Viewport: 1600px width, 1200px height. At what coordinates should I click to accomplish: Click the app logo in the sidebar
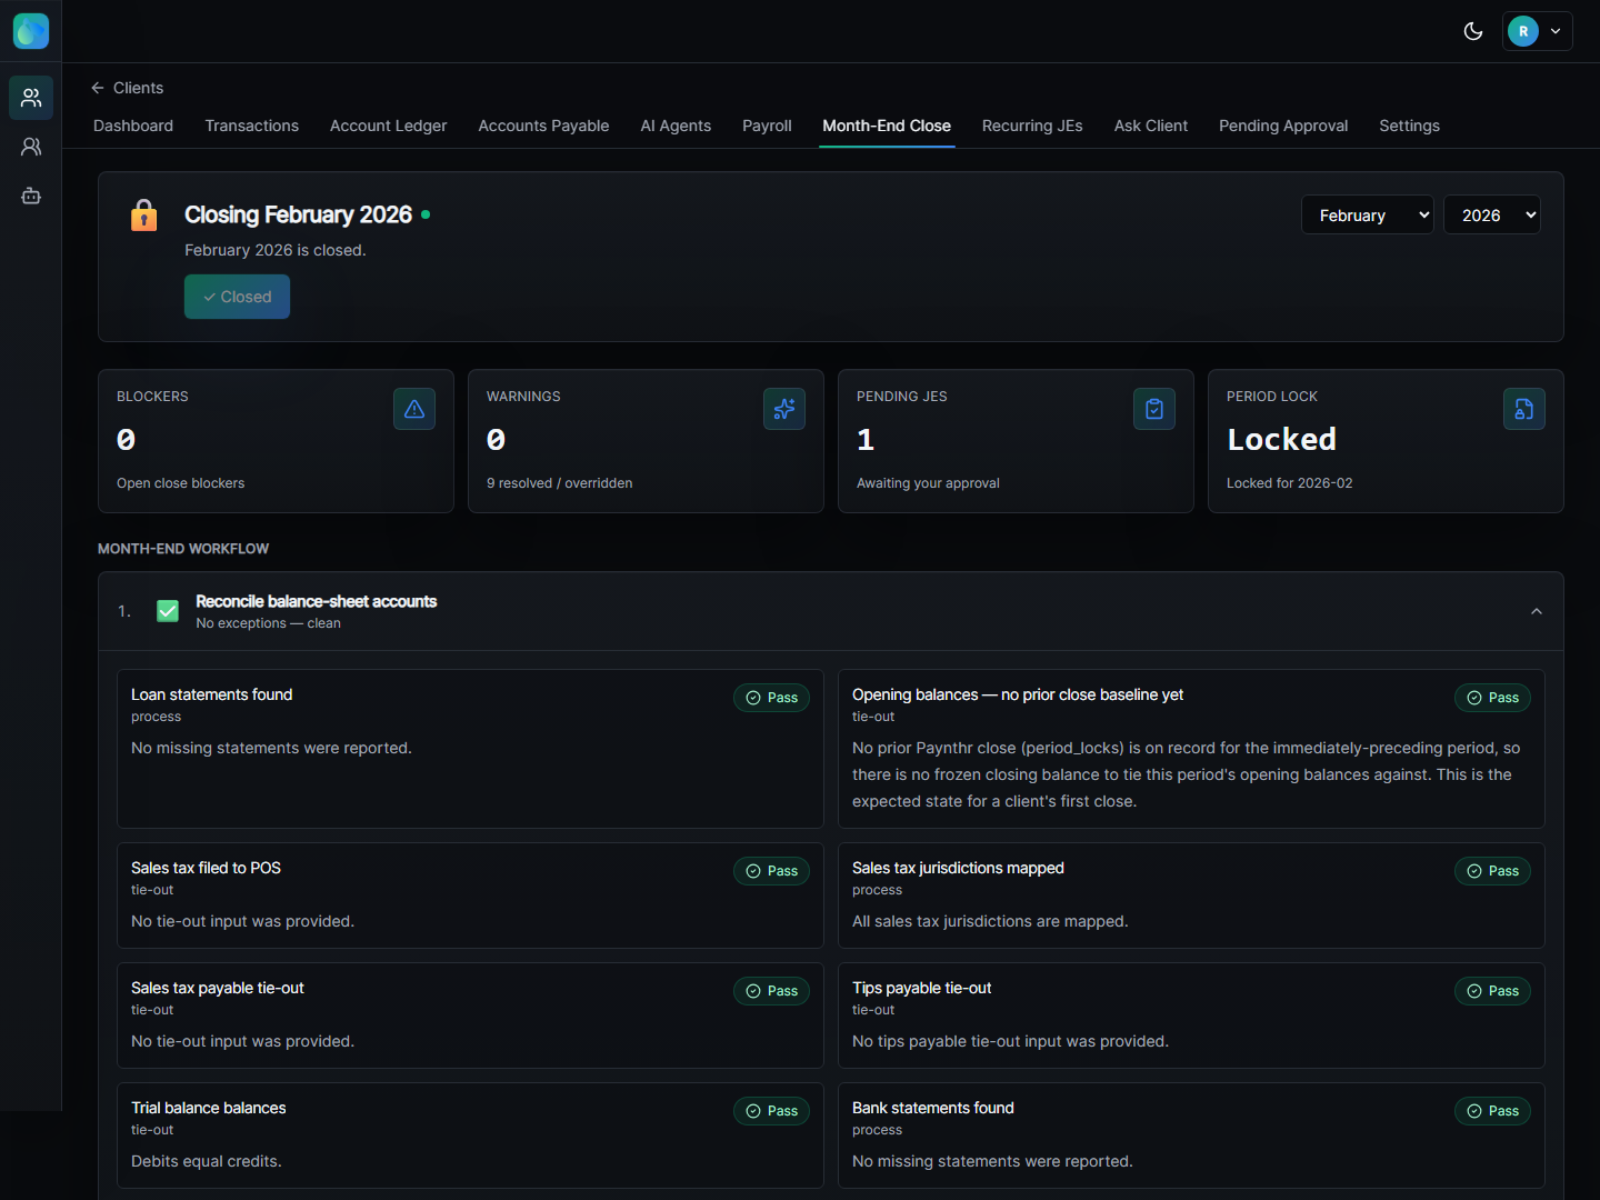pos(31,31)
